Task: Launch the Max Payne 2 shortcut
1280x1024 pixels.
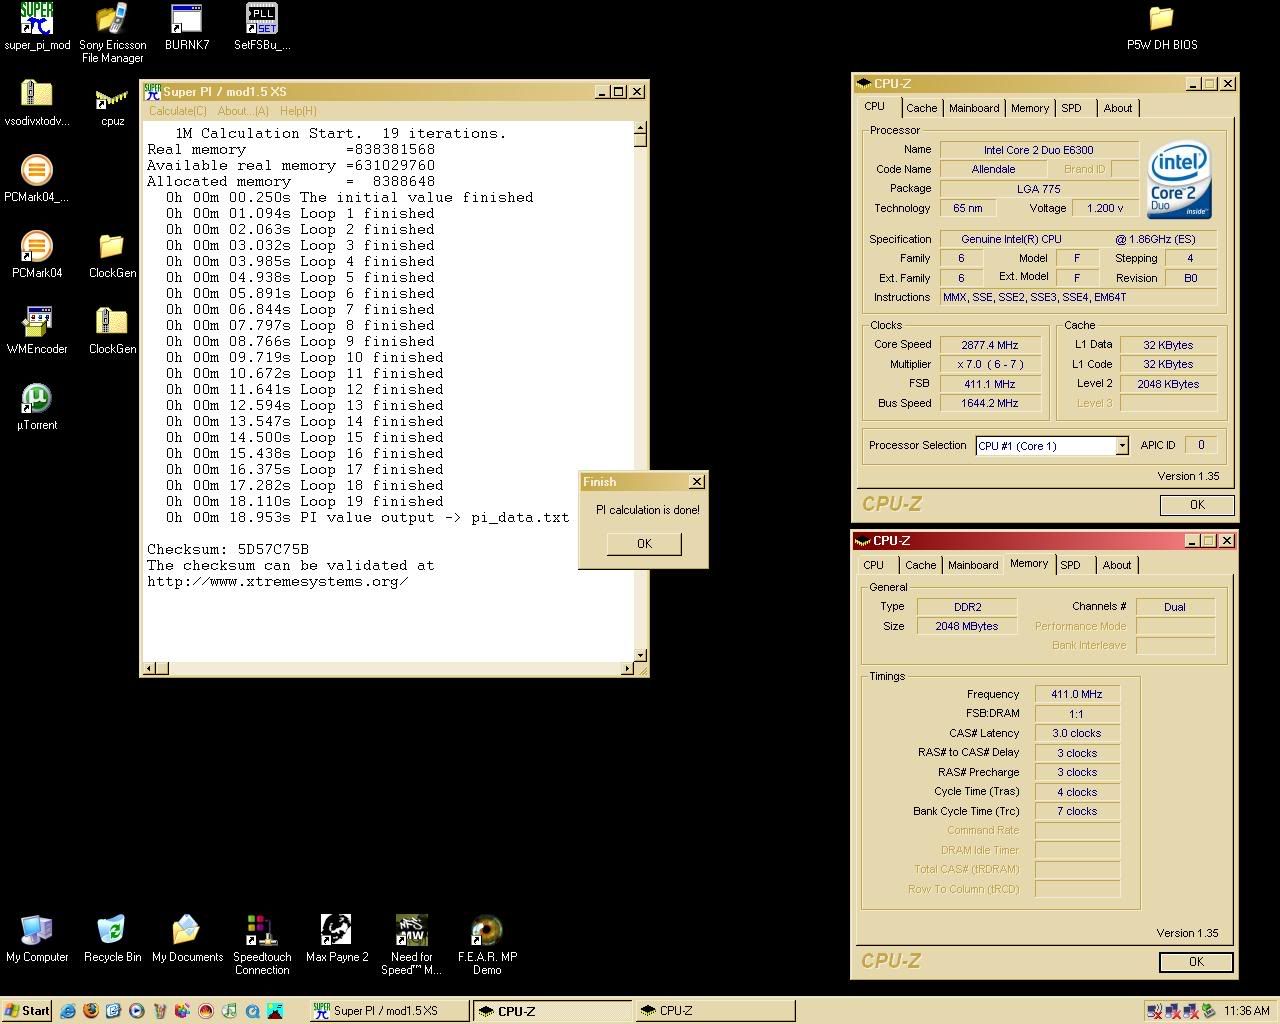Action: click(337, 931)
